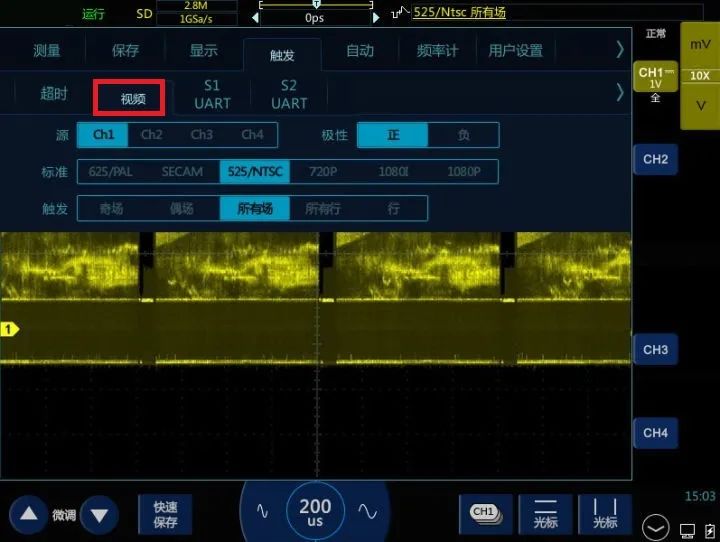Select the 触发 trigger tab
This screenshot has width=720, height=542.
coord(282,55)
